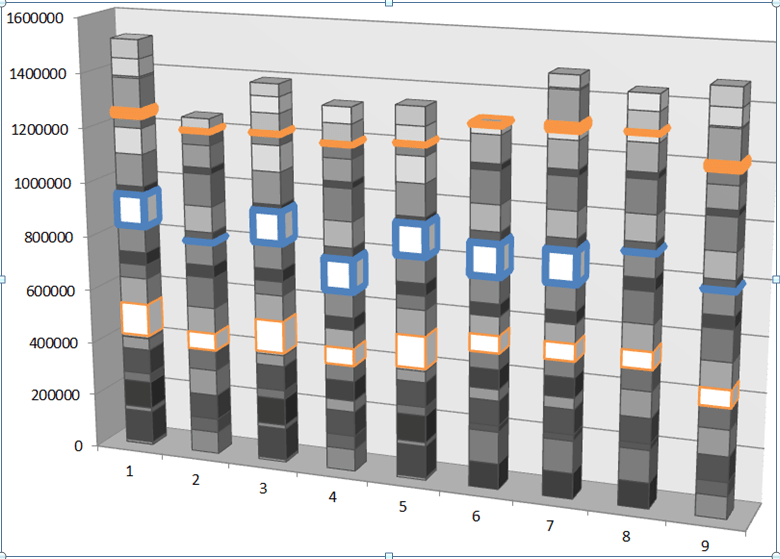Select the flat blue marker in column 9
The width and height of the screenshot is (780, 559).
click(x=721, y=288)
